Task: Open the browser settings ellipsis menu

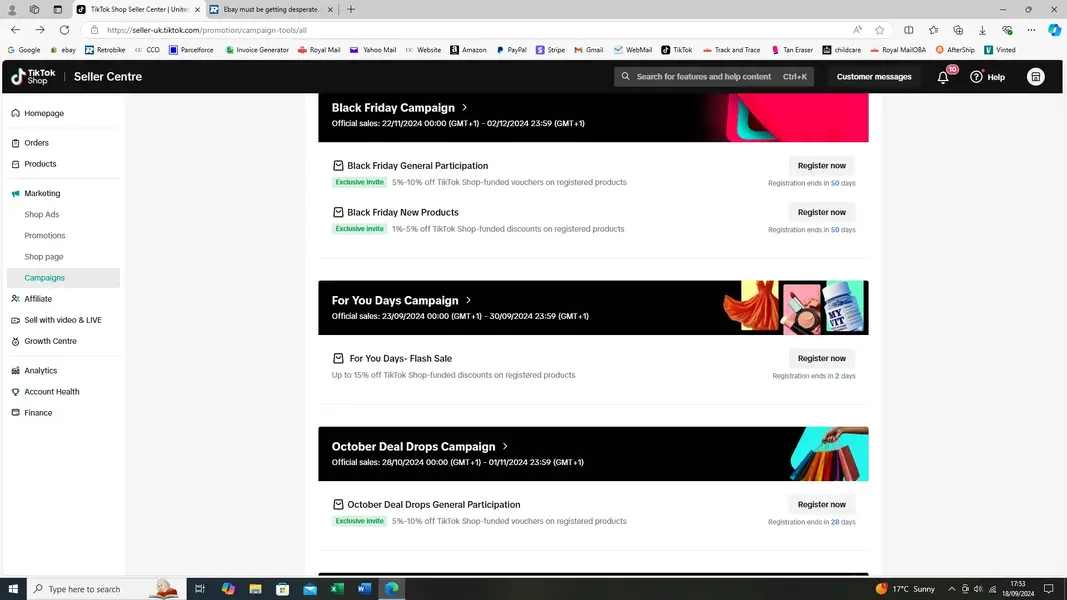Action: (1032, 30)
